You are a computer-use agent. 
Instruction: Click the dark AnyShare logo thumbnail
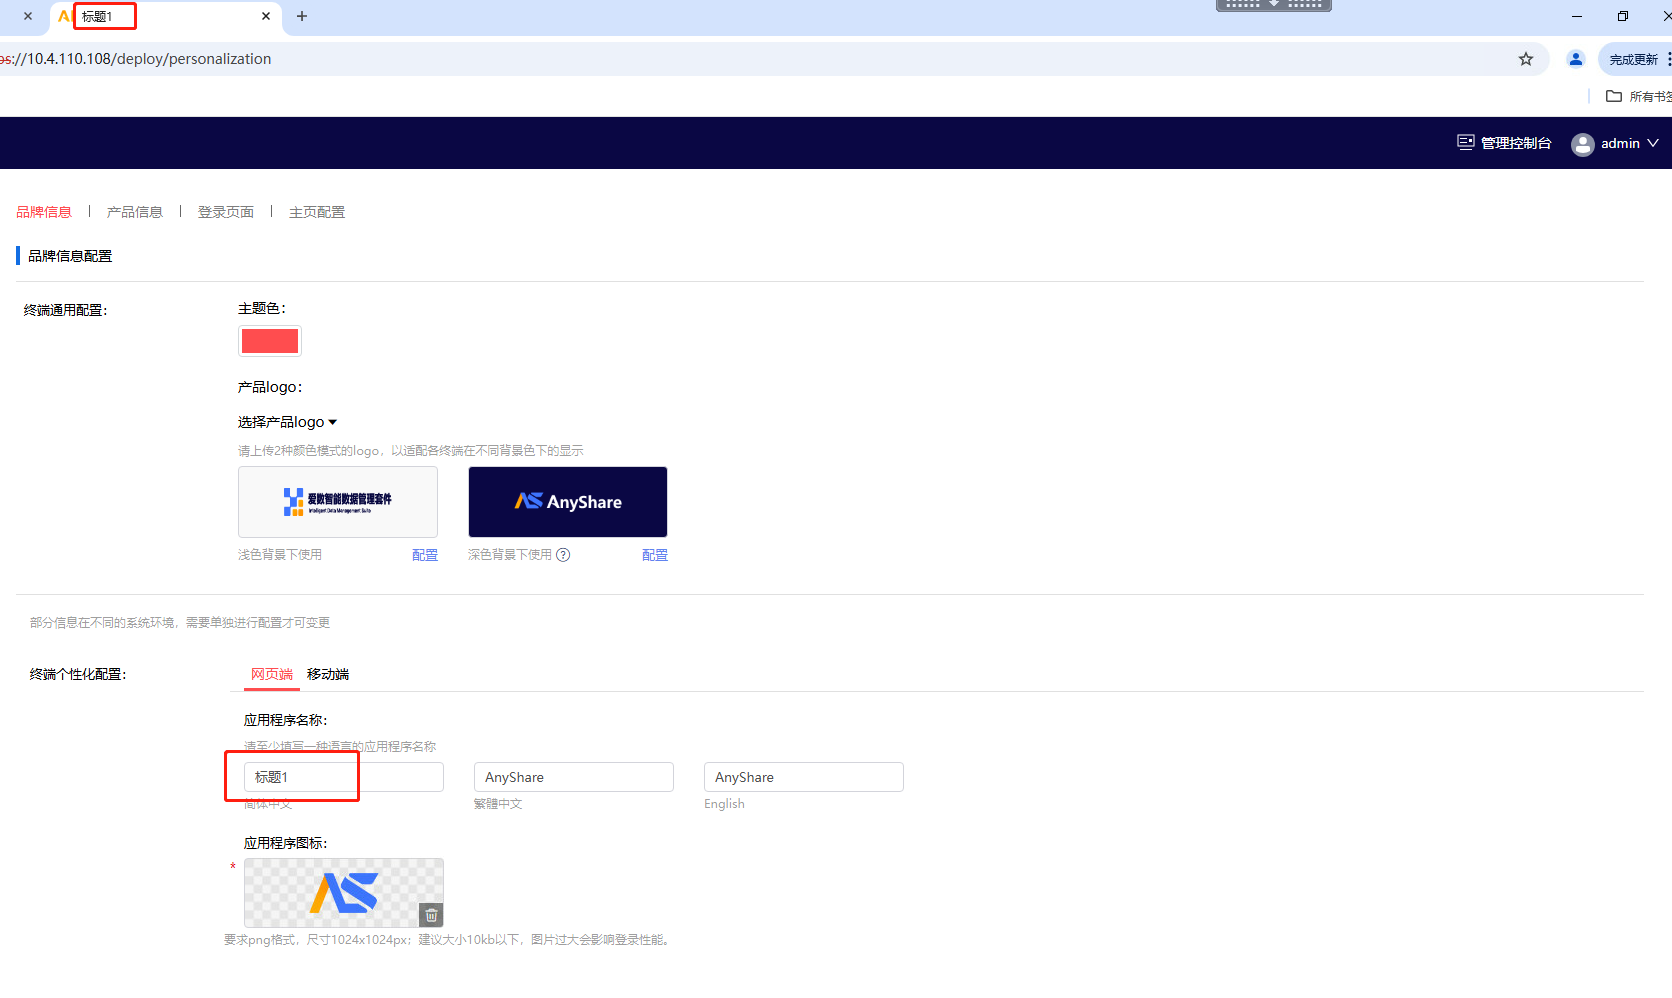click(568, 502)
